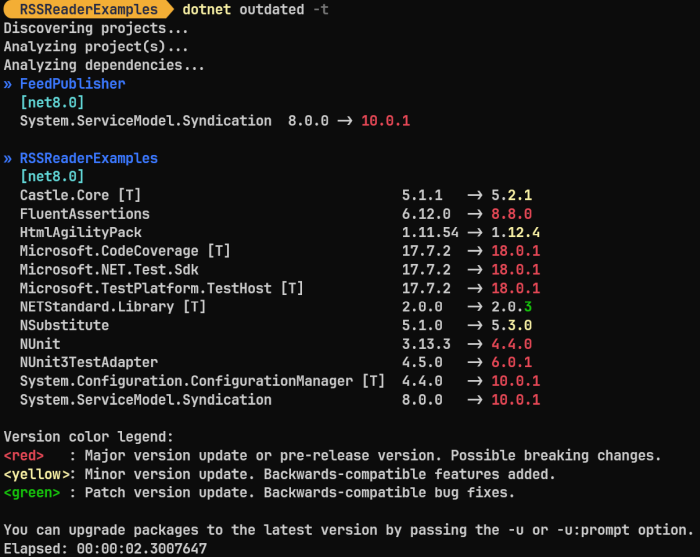Click NETStandard.Library latest version 2.0.3
The width and height of the screenshot is (700, 557).
512,307
